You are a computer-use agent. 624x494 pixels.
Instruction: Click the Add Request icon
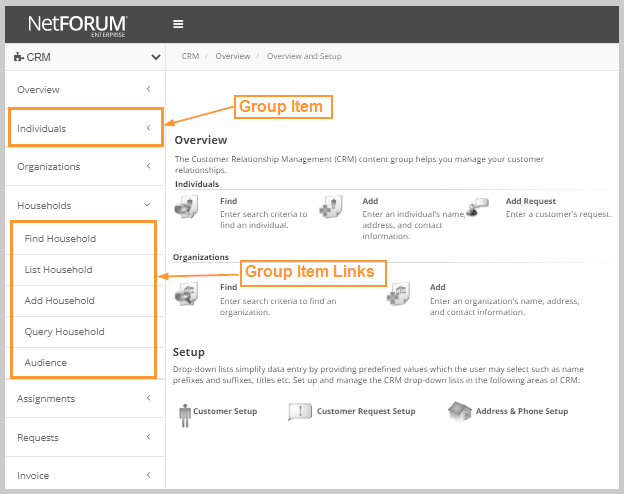(x=477, y=207)
